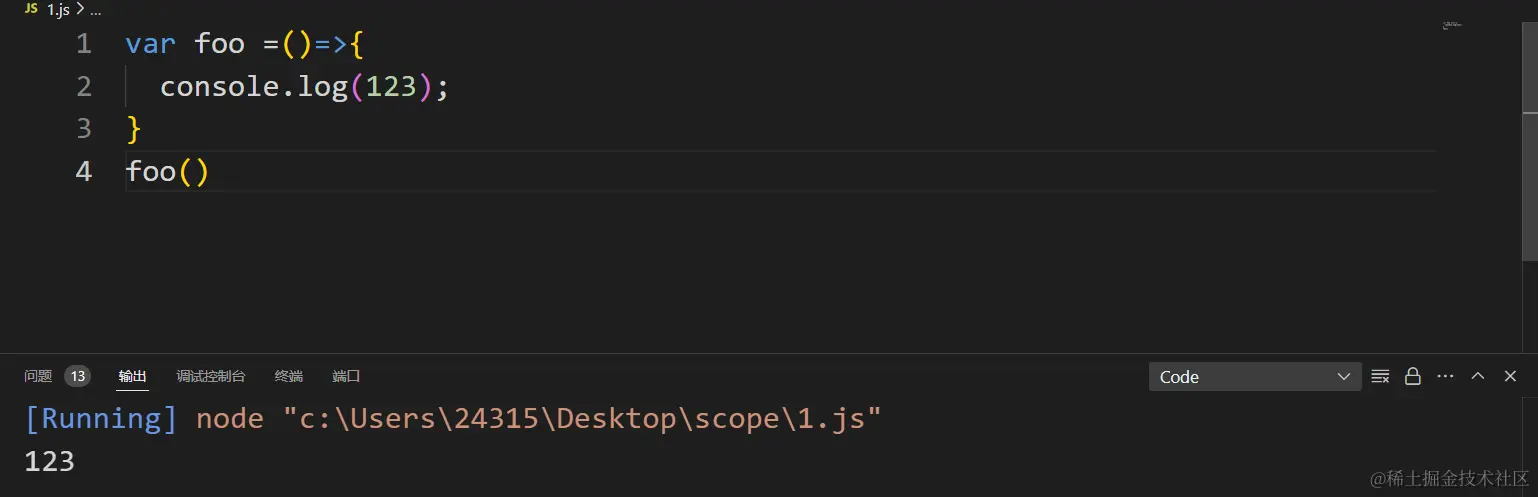Open the 端口 tab
Screen dimensions: 1538x497
tap(346, 377)
